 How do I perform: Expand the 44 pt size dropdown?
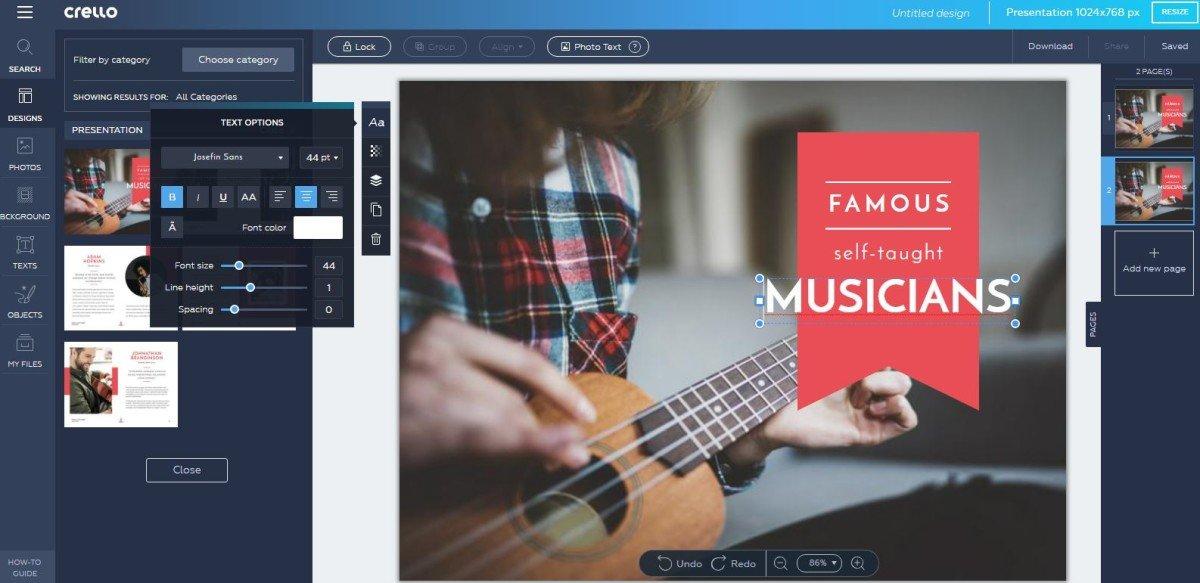pos(321,157)
